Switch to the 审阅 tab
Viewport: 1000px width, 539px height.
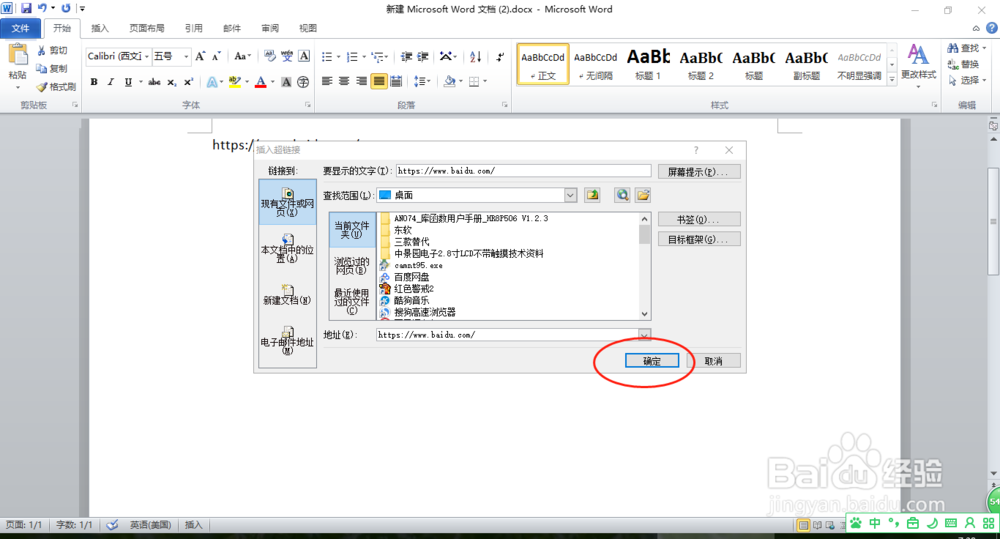pos(270,28)
